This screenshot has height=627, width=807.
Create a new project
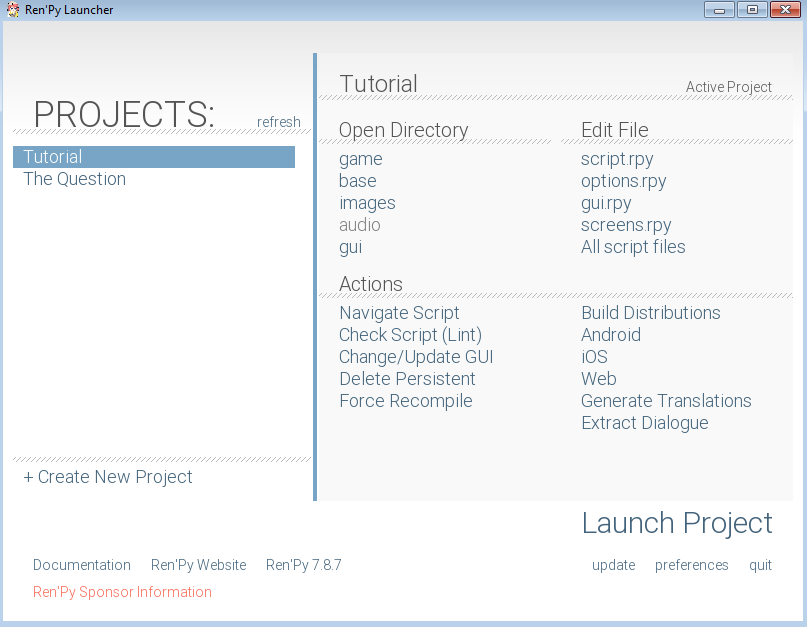[108, 477]
